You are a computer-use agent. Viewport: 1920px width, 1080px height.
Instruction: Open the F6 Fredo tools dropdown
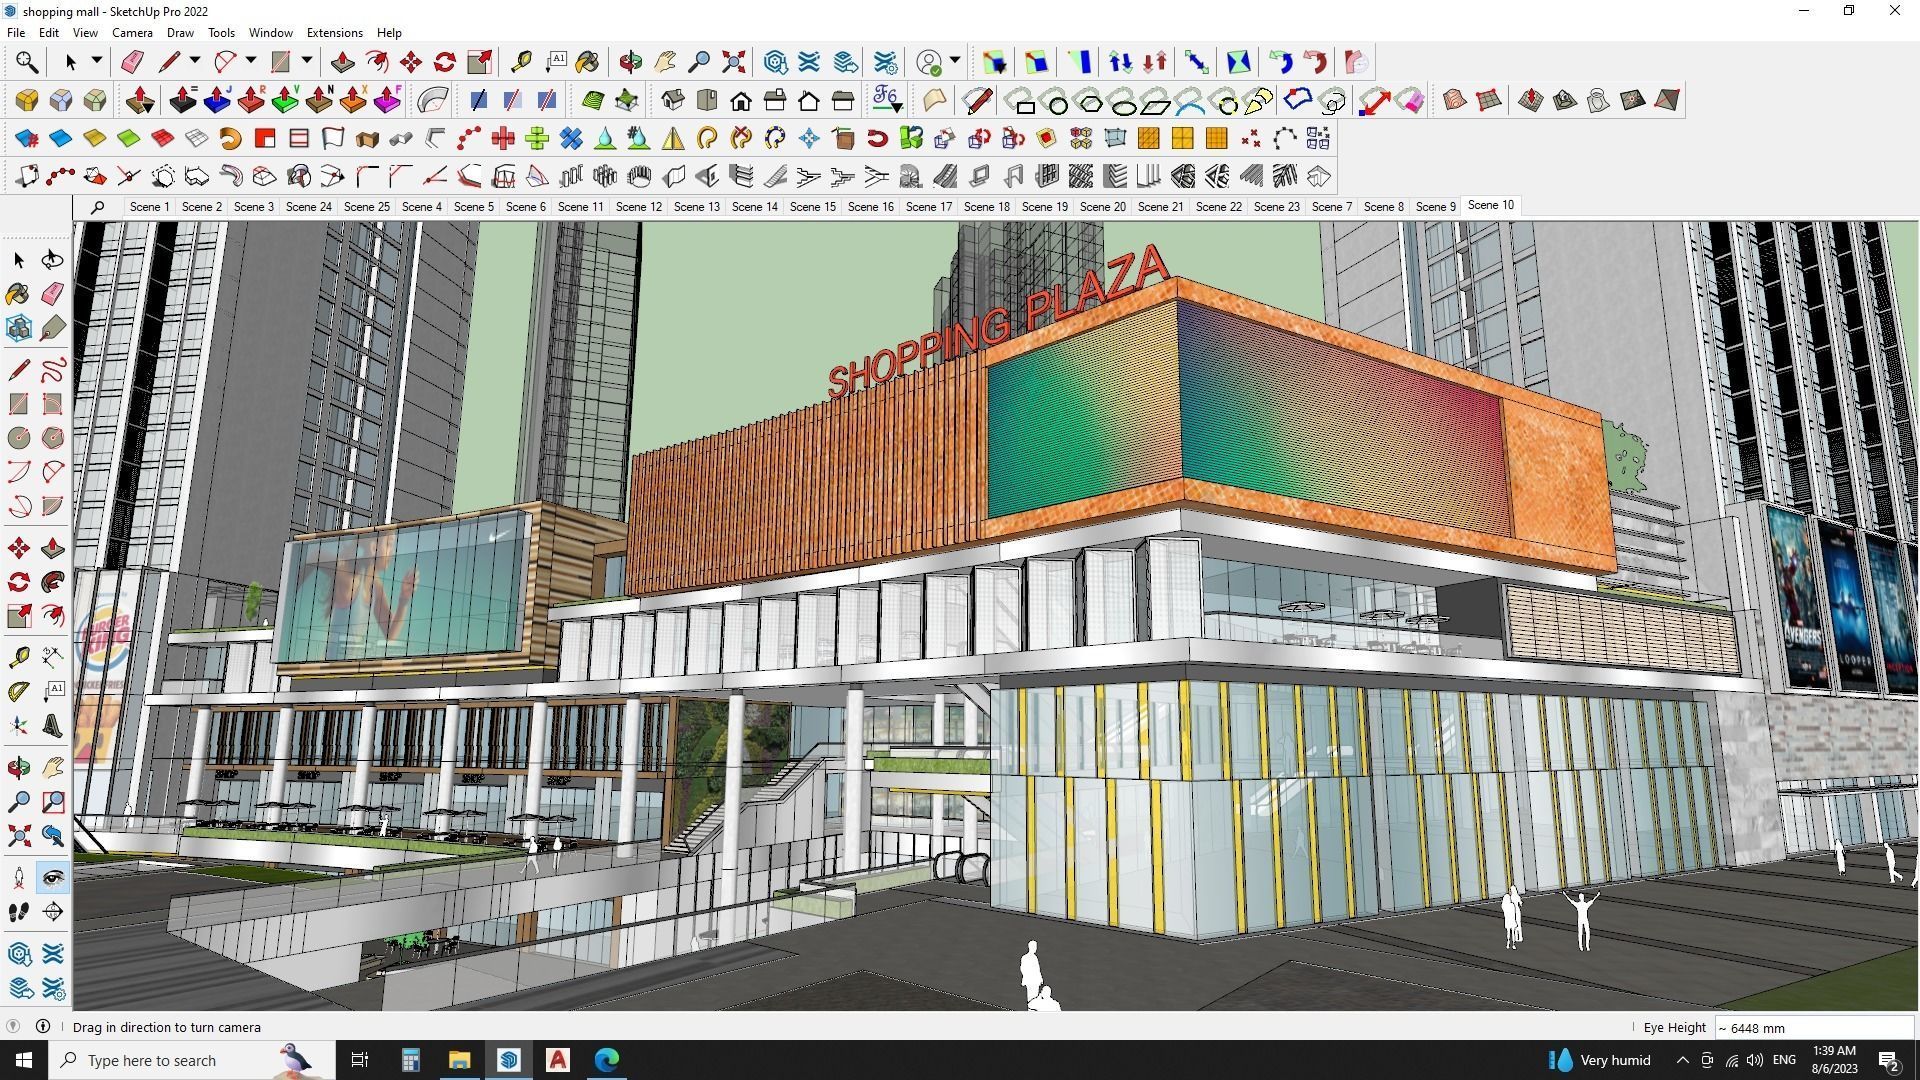point(887,100)
